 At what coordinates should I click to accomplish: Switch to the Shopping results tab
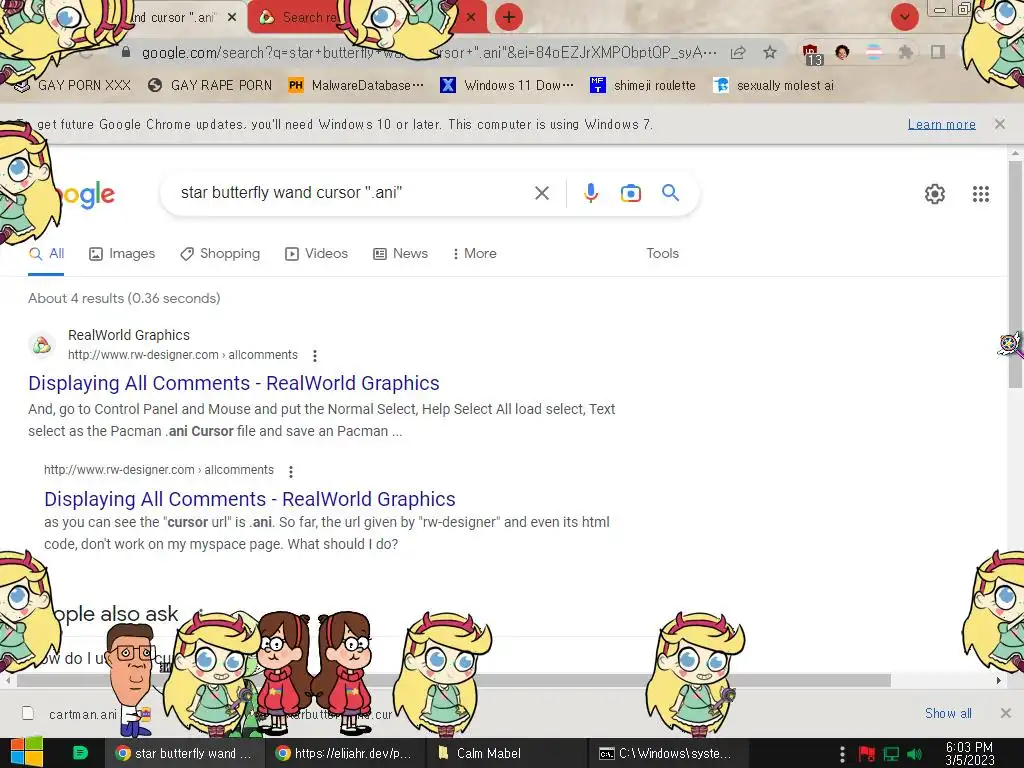point(220,253)
